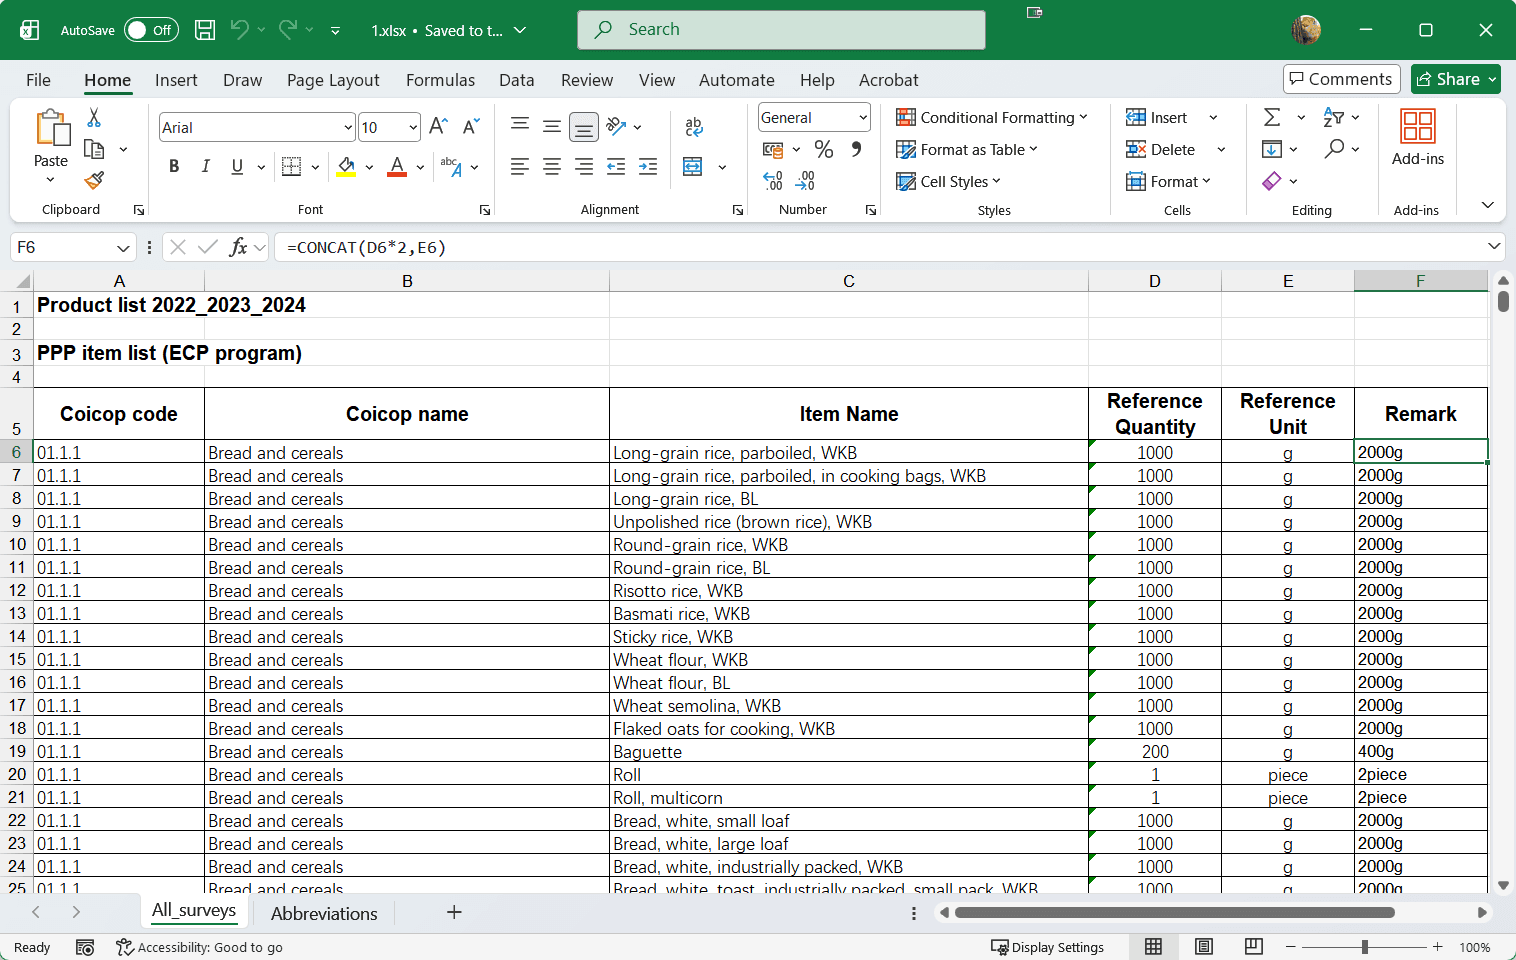The width and height of the screenshot is (1516, 960).
Task: Click the Share button
Action: point(1448,79)
